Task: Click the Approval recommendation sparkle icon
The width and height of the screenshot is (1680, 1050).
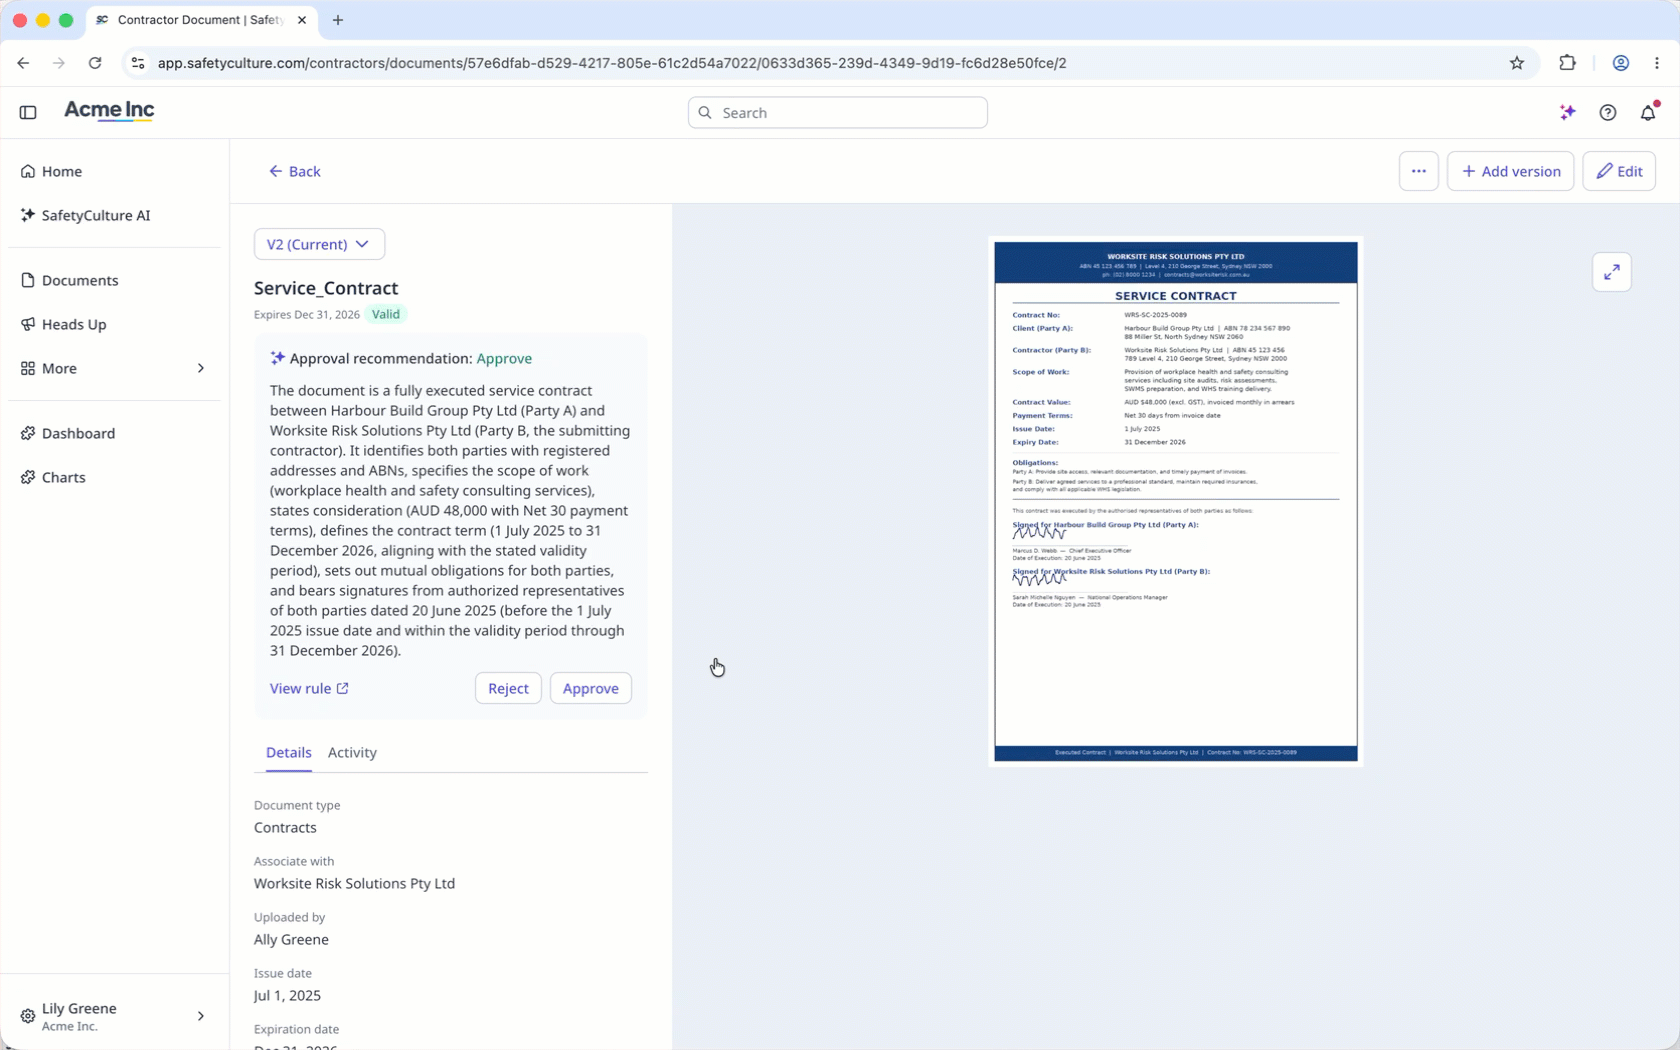Action: (x=278, y=358)
